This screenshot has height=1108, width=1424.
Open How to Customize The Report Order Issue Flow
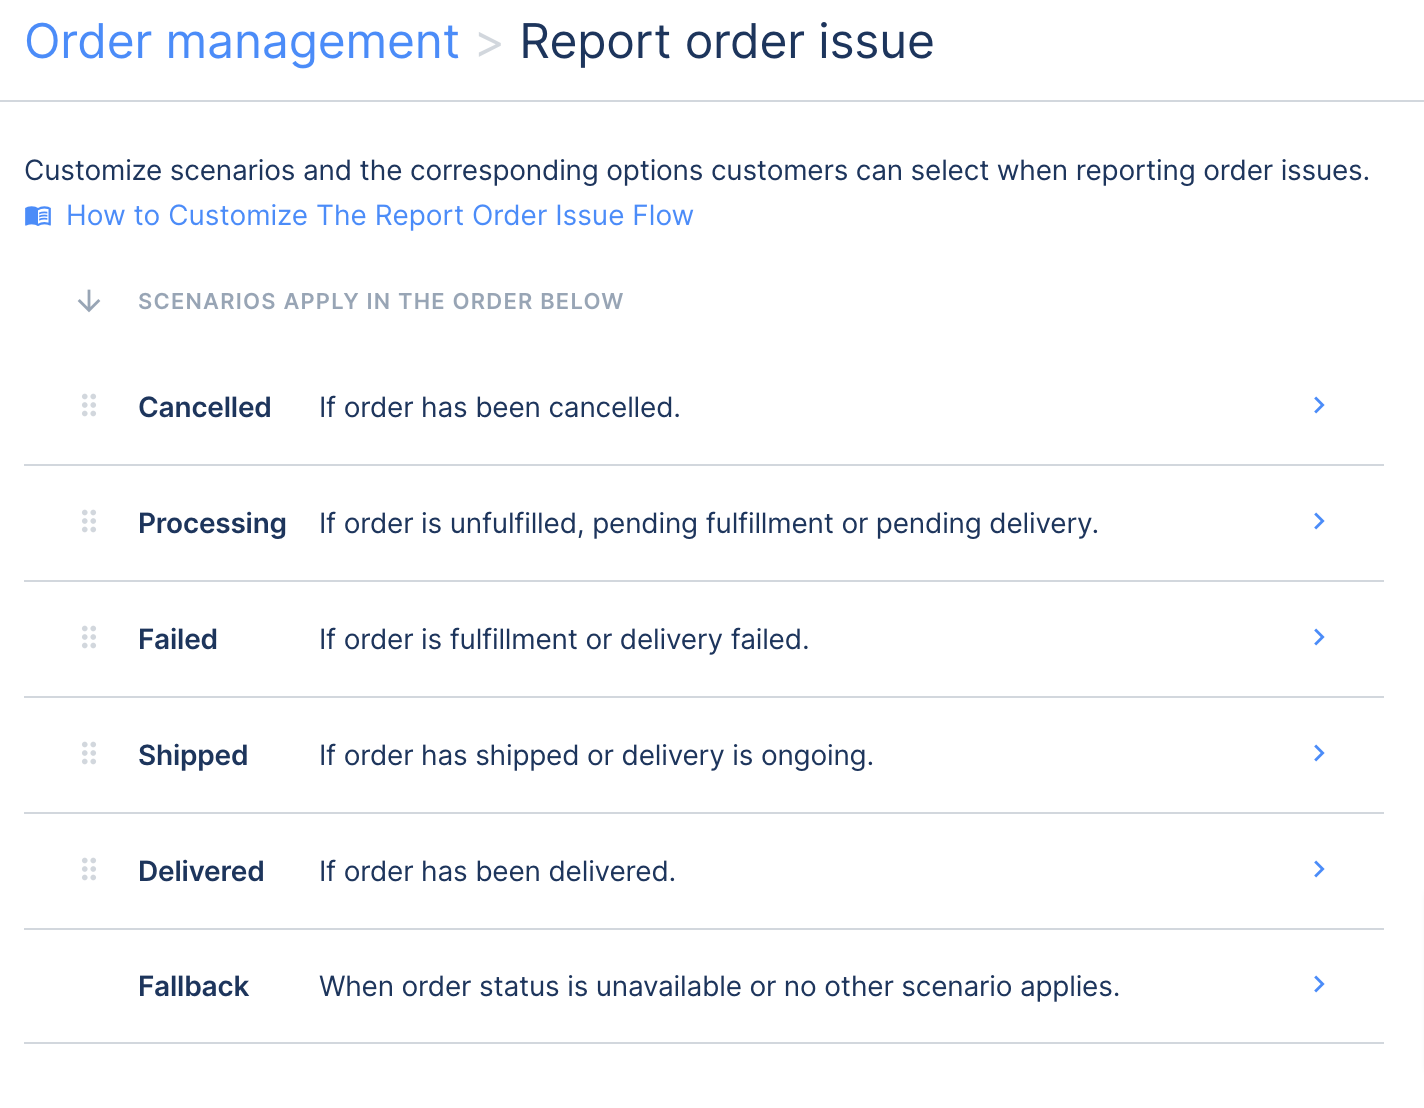point(380,216)
